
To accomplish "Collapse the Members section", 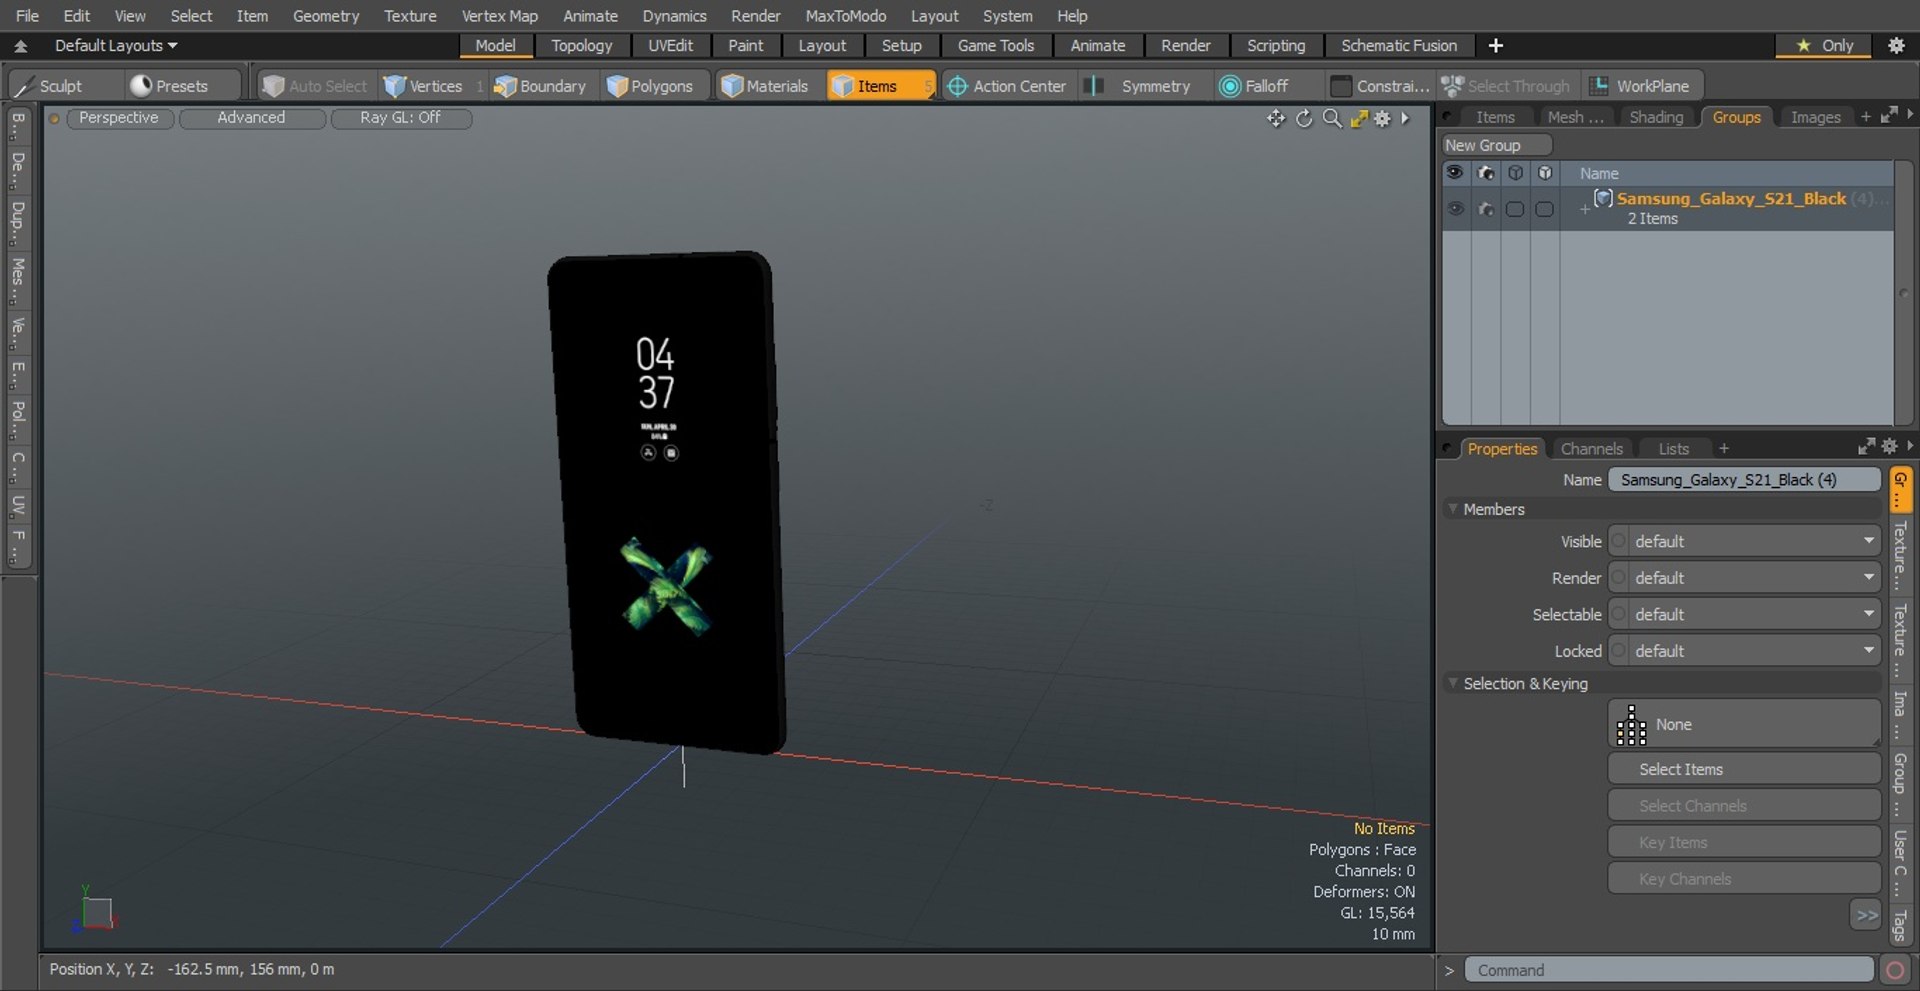I will (1453, 509).
